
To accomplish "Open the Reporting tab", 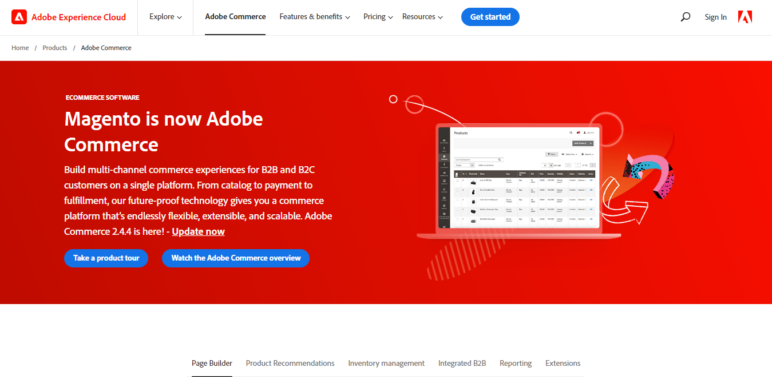I will pyautogui.click(x=515, y=363).
